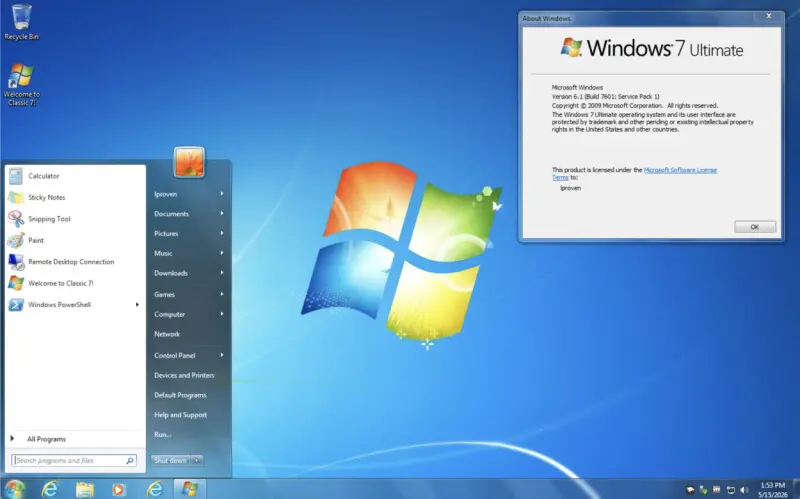The height and width of the screenshot is (499, 800).
Task: Click the About Windows title bar text
Action: pyautogui.click(x=546, y=18)
